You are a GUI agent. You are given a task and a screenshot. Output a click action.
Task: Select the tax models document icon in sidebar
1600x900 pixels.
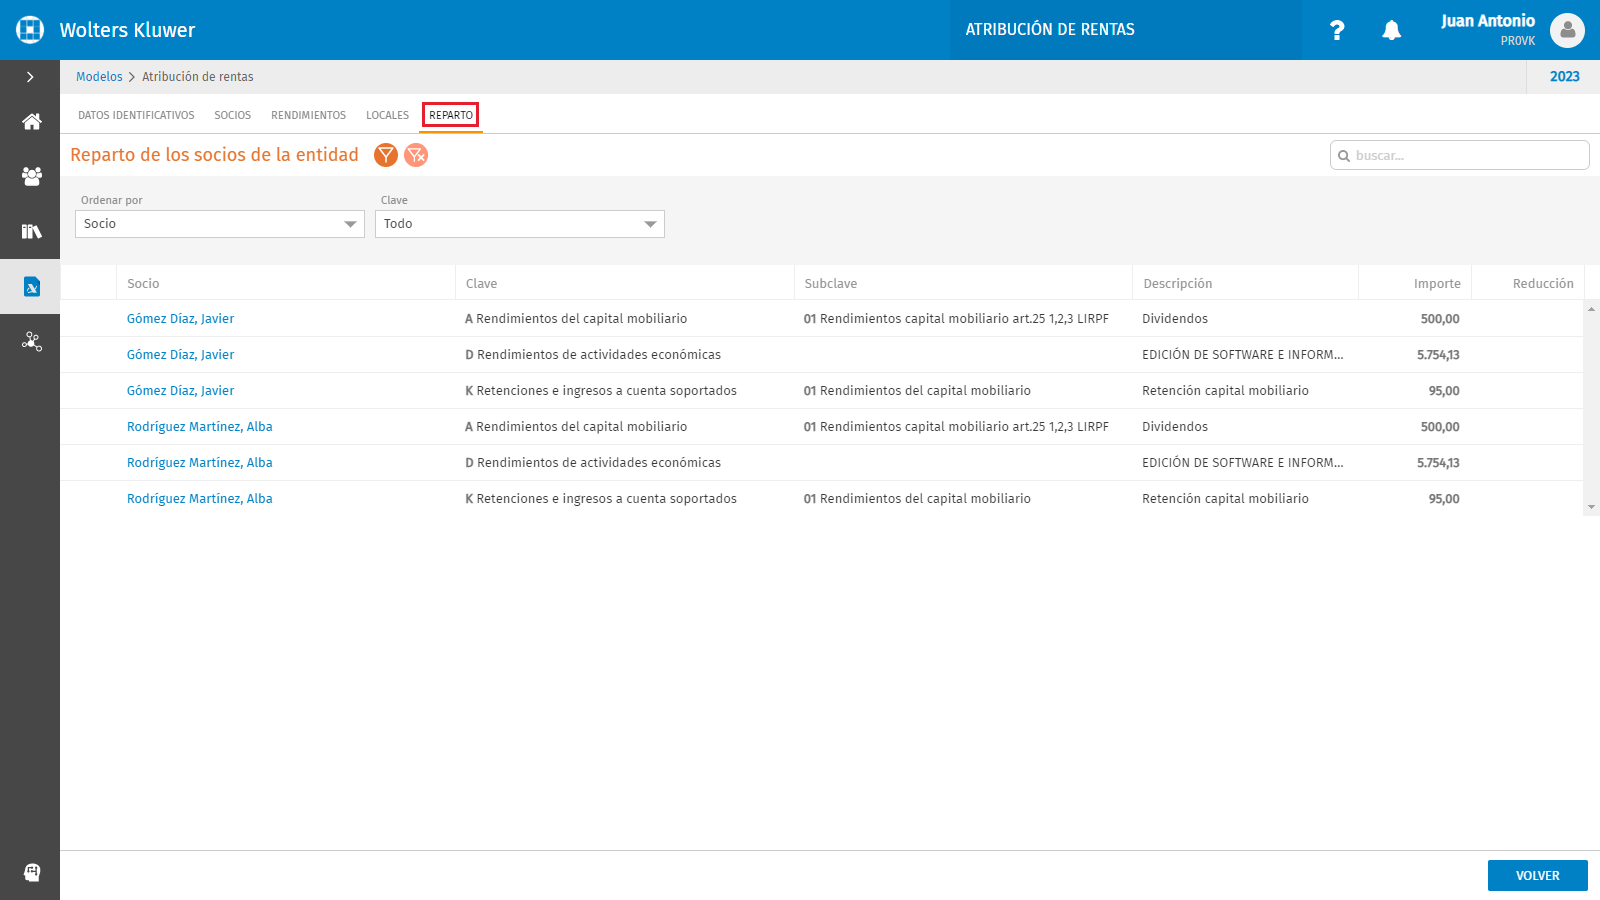(x=31, y=287)
